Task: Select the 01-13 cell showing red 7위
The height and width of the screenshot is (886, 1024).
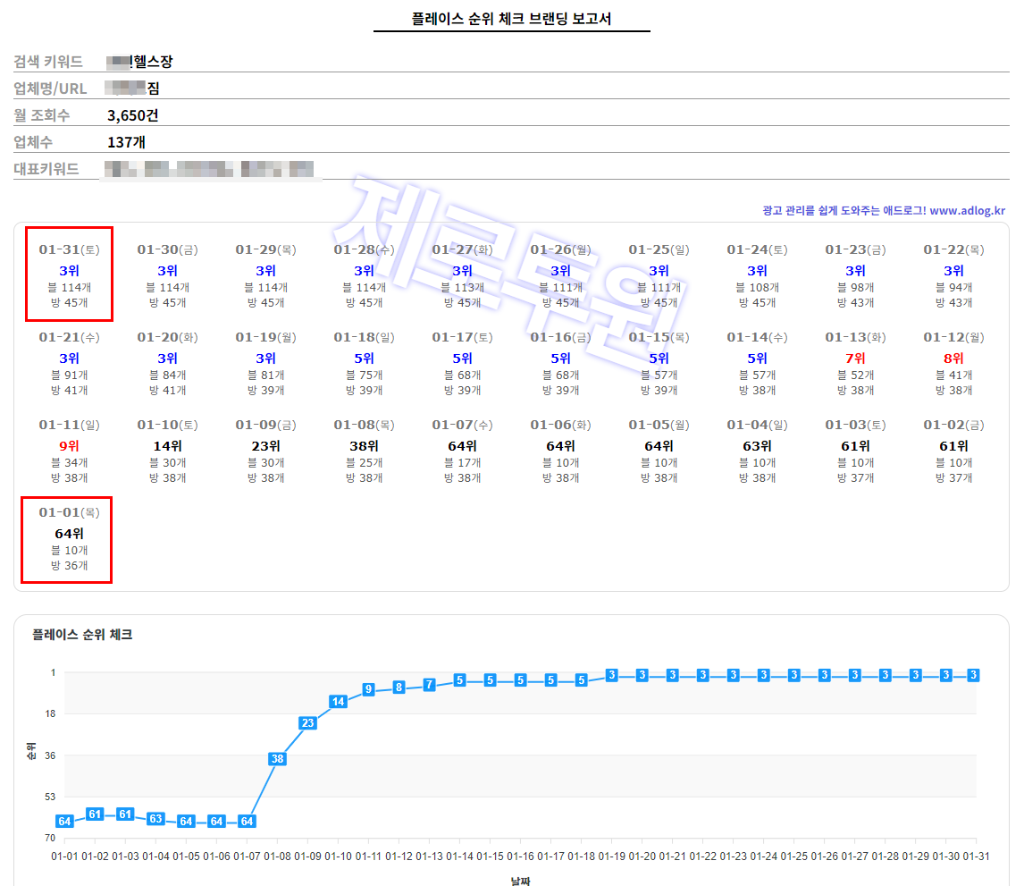Action: click(856, 356)
